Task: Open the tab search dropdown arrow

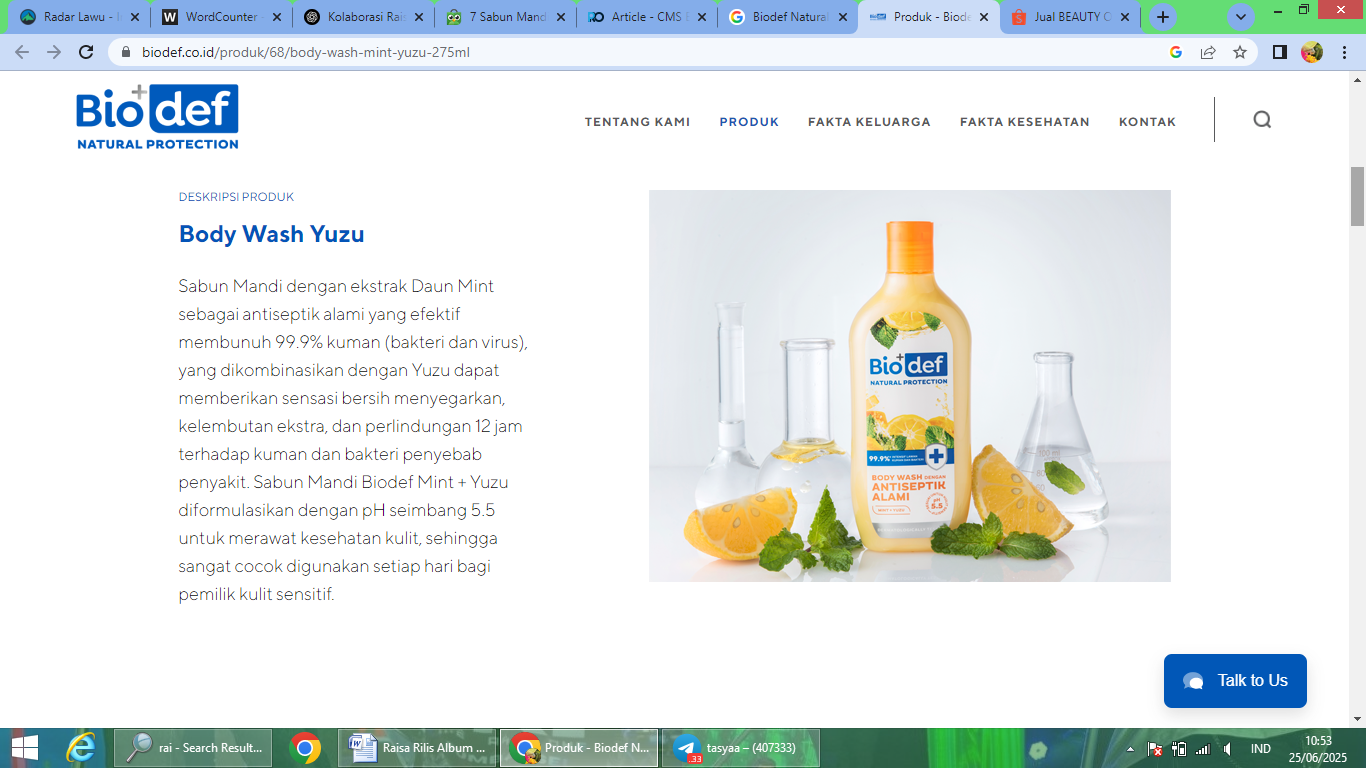Action: pos(1241,17)
